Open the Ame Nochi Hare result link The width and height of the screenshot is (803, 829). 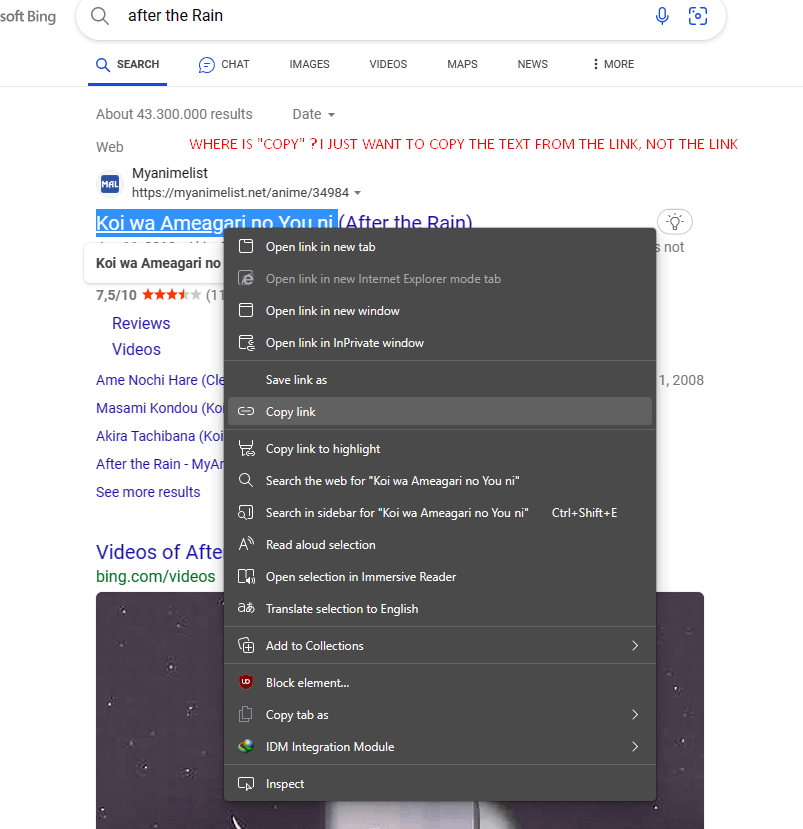point(160,380)
